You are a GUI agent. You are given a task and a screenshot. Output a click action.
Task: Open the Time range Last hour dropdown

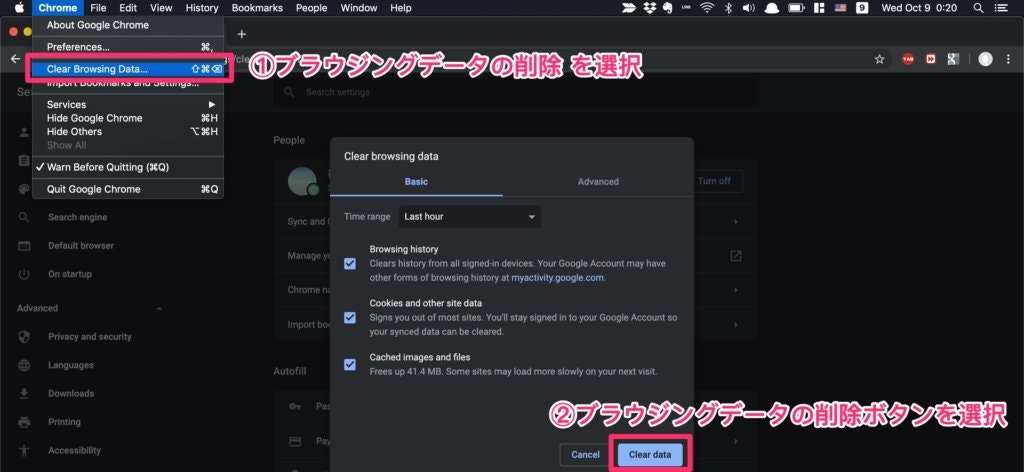point(470,217)
